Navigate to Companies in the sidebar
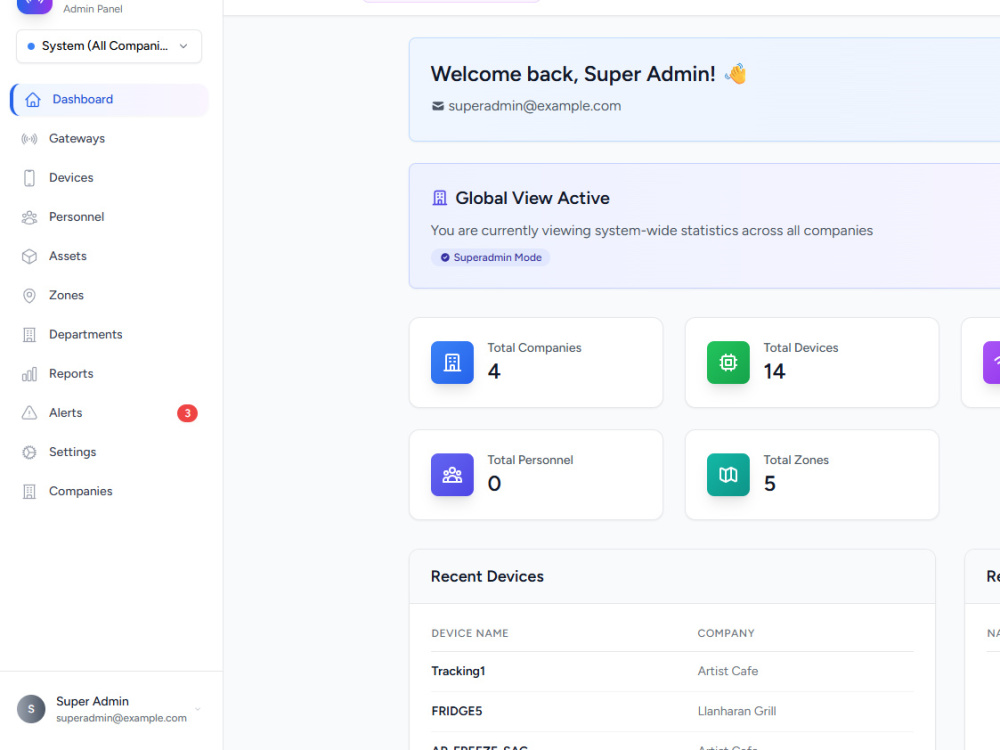This screenshot has width=1000, height=750. click(110, 492)
